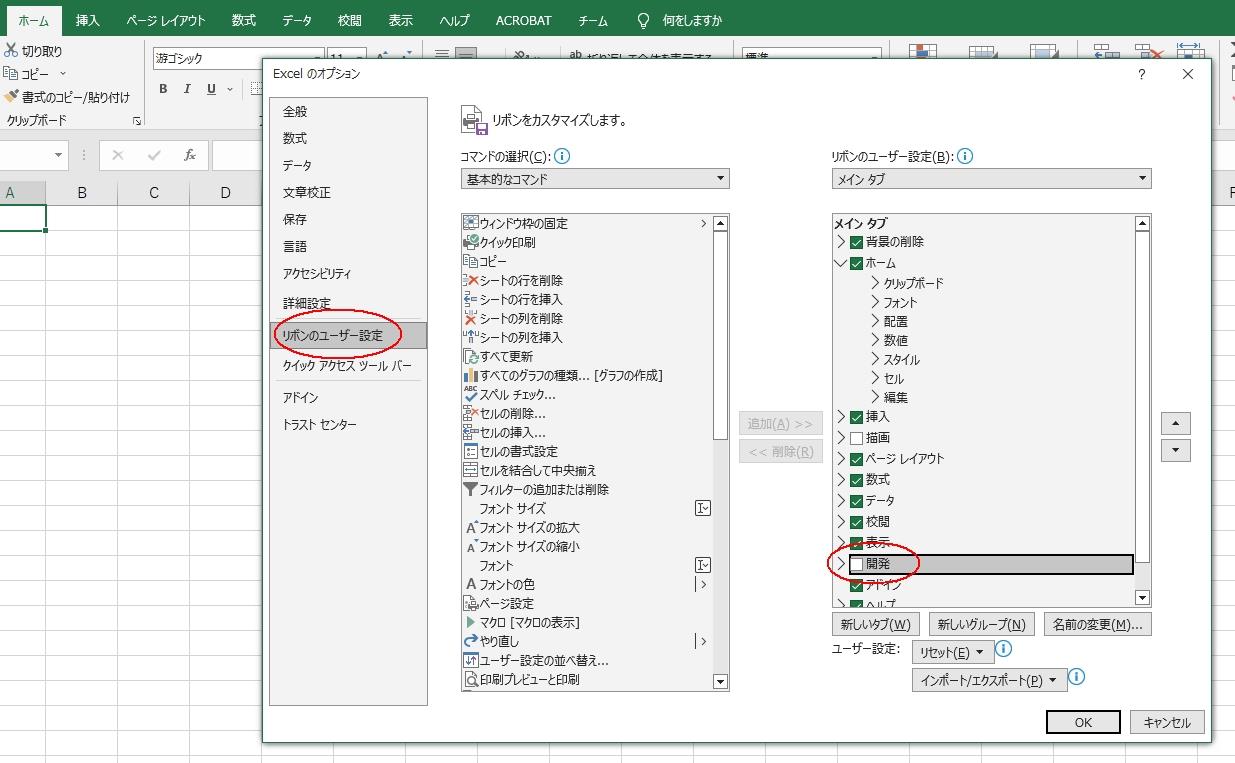
Task: Click the move up arrow button
Action: 1175,423
